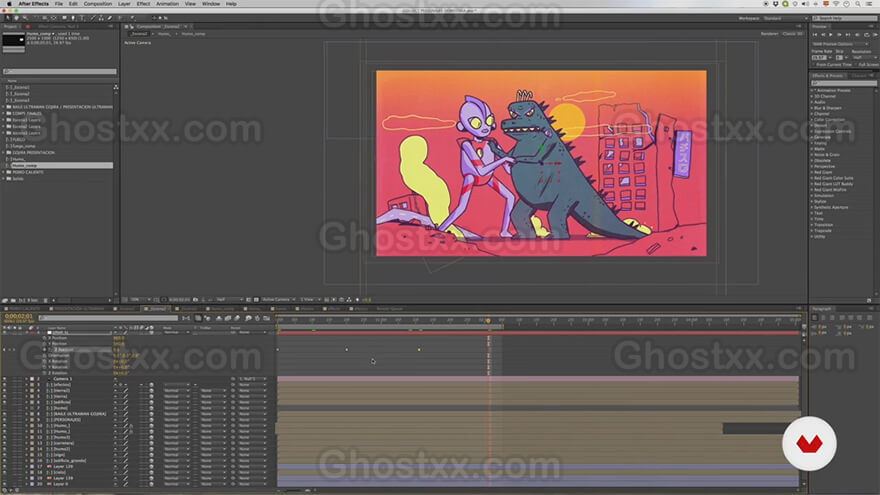
Task: Toggle the Preview panel loop option icon
Action: point(866,35)
